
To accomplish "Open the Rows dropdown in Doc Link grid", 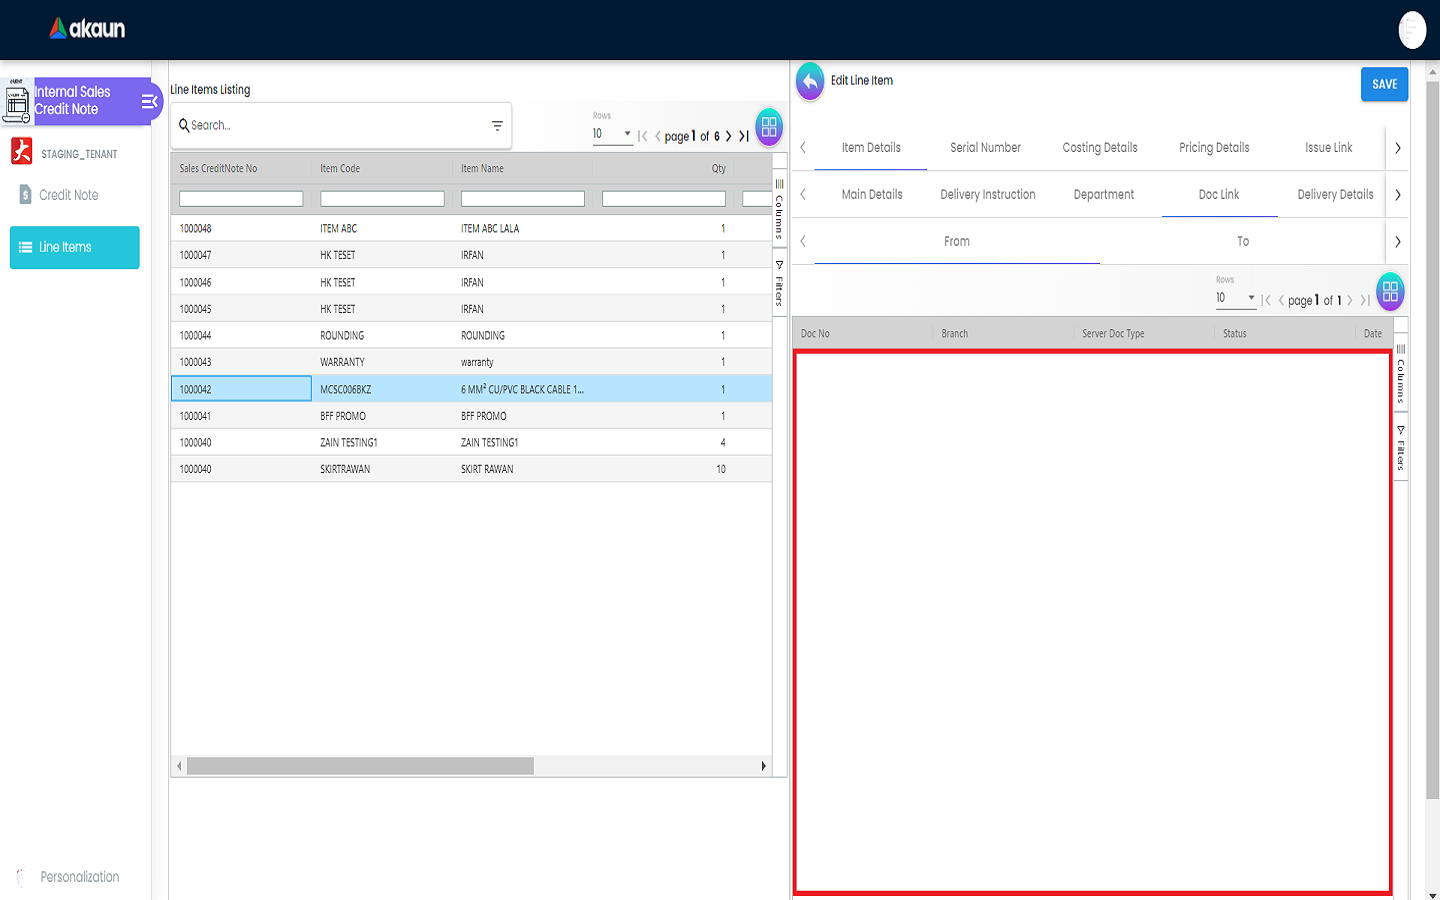I will (x=1235, y=298).
